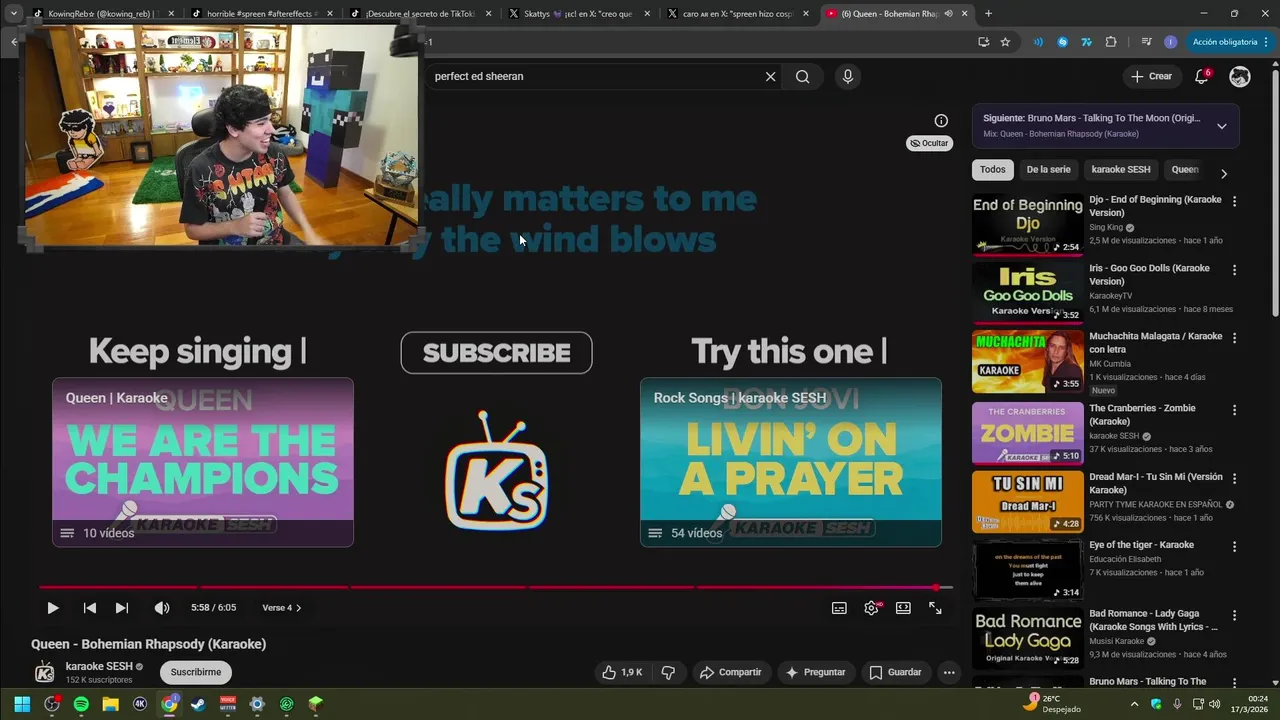Click the Ks channel logo on end screen
This screenshot has width=1280, height=720.
point(496,470)
